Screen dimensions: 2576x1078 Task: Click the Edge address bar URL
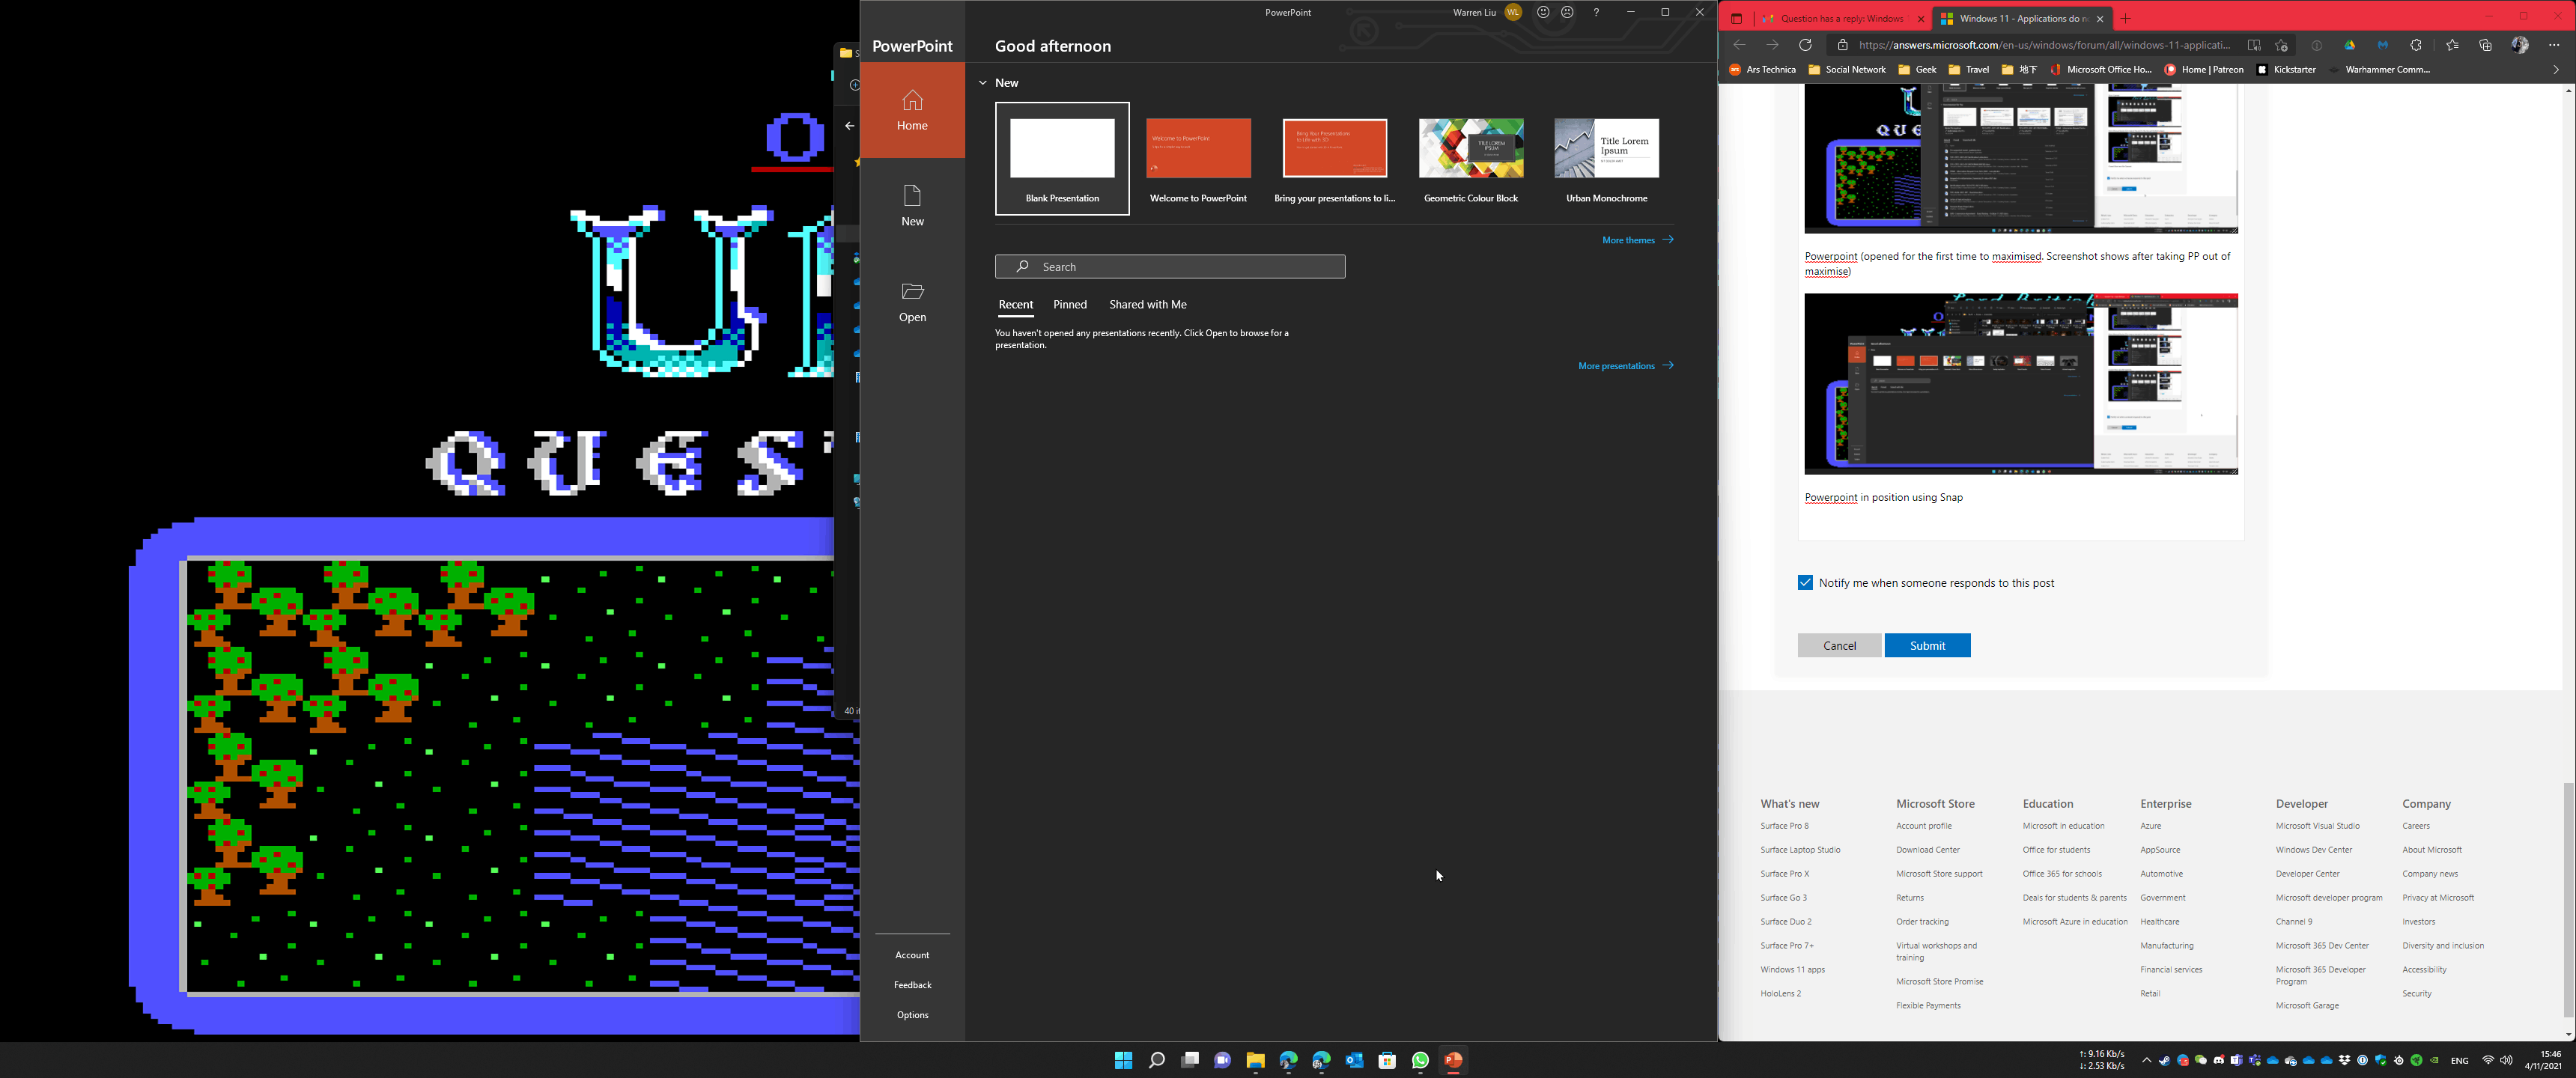point(2044,45)
